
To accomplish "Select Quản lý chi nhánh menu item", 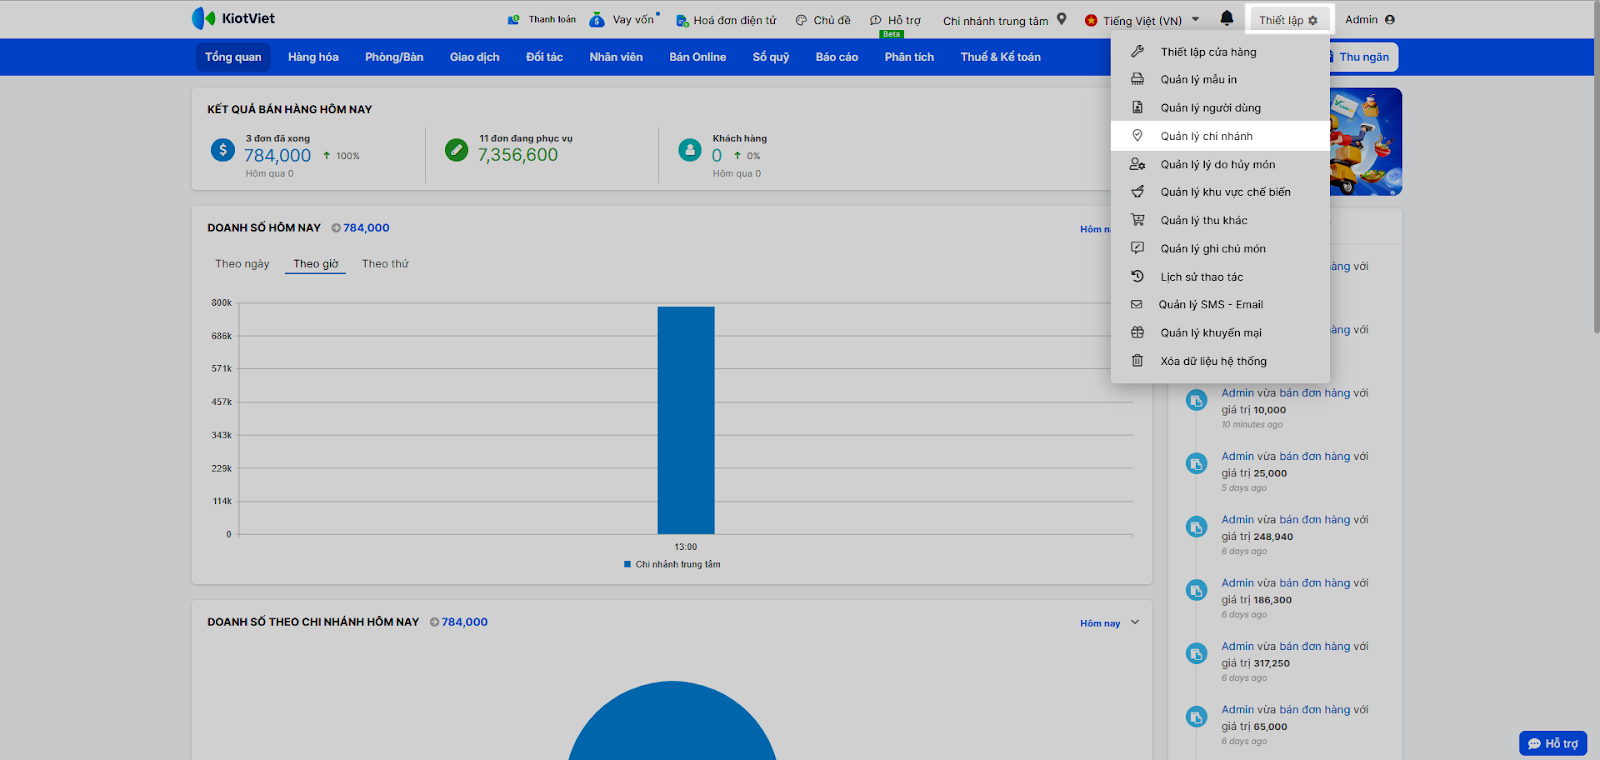I will 1206,136.
